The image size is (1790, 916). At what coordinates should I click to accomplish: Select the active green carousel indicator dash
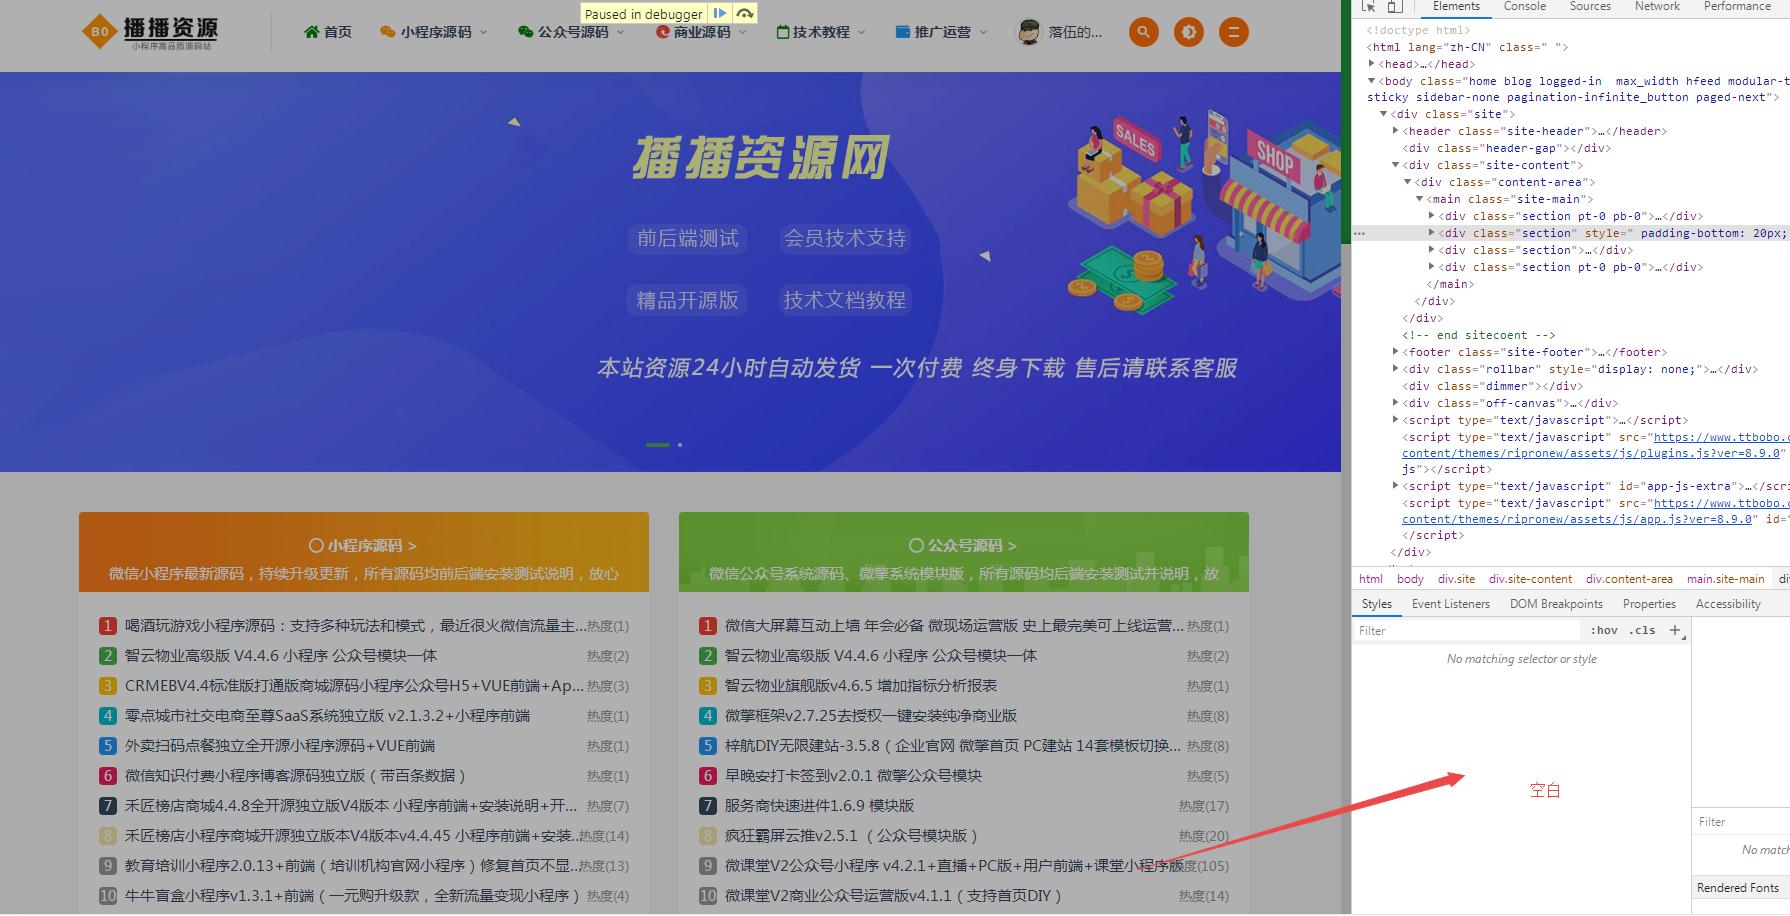pyautogui.click(x=658, y=445)
